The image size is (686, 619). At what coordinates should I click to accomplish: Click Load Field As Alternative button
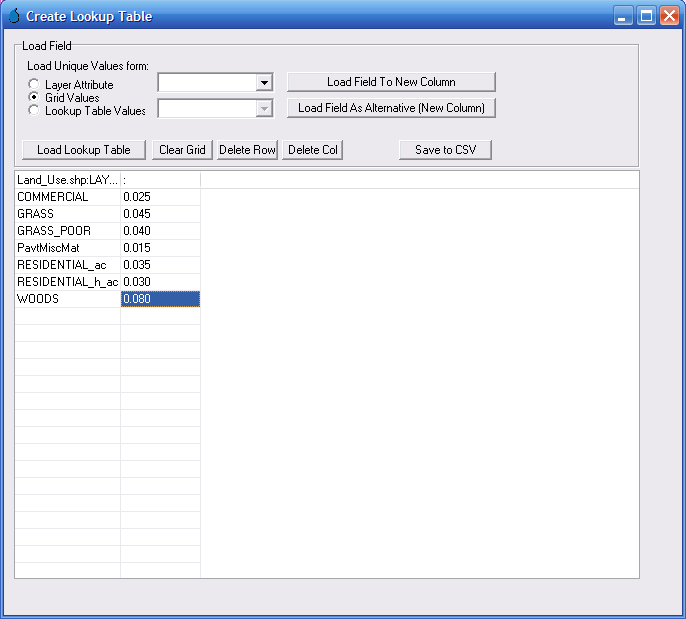(391, 108)
